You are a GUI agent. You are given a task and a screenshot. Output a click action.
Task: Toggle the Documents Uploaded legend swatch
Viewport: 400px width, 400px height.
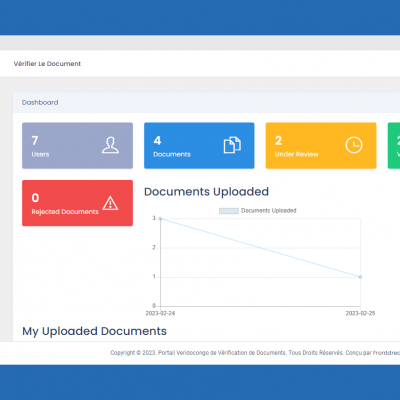pyautogui.click(x=229, y=211)
